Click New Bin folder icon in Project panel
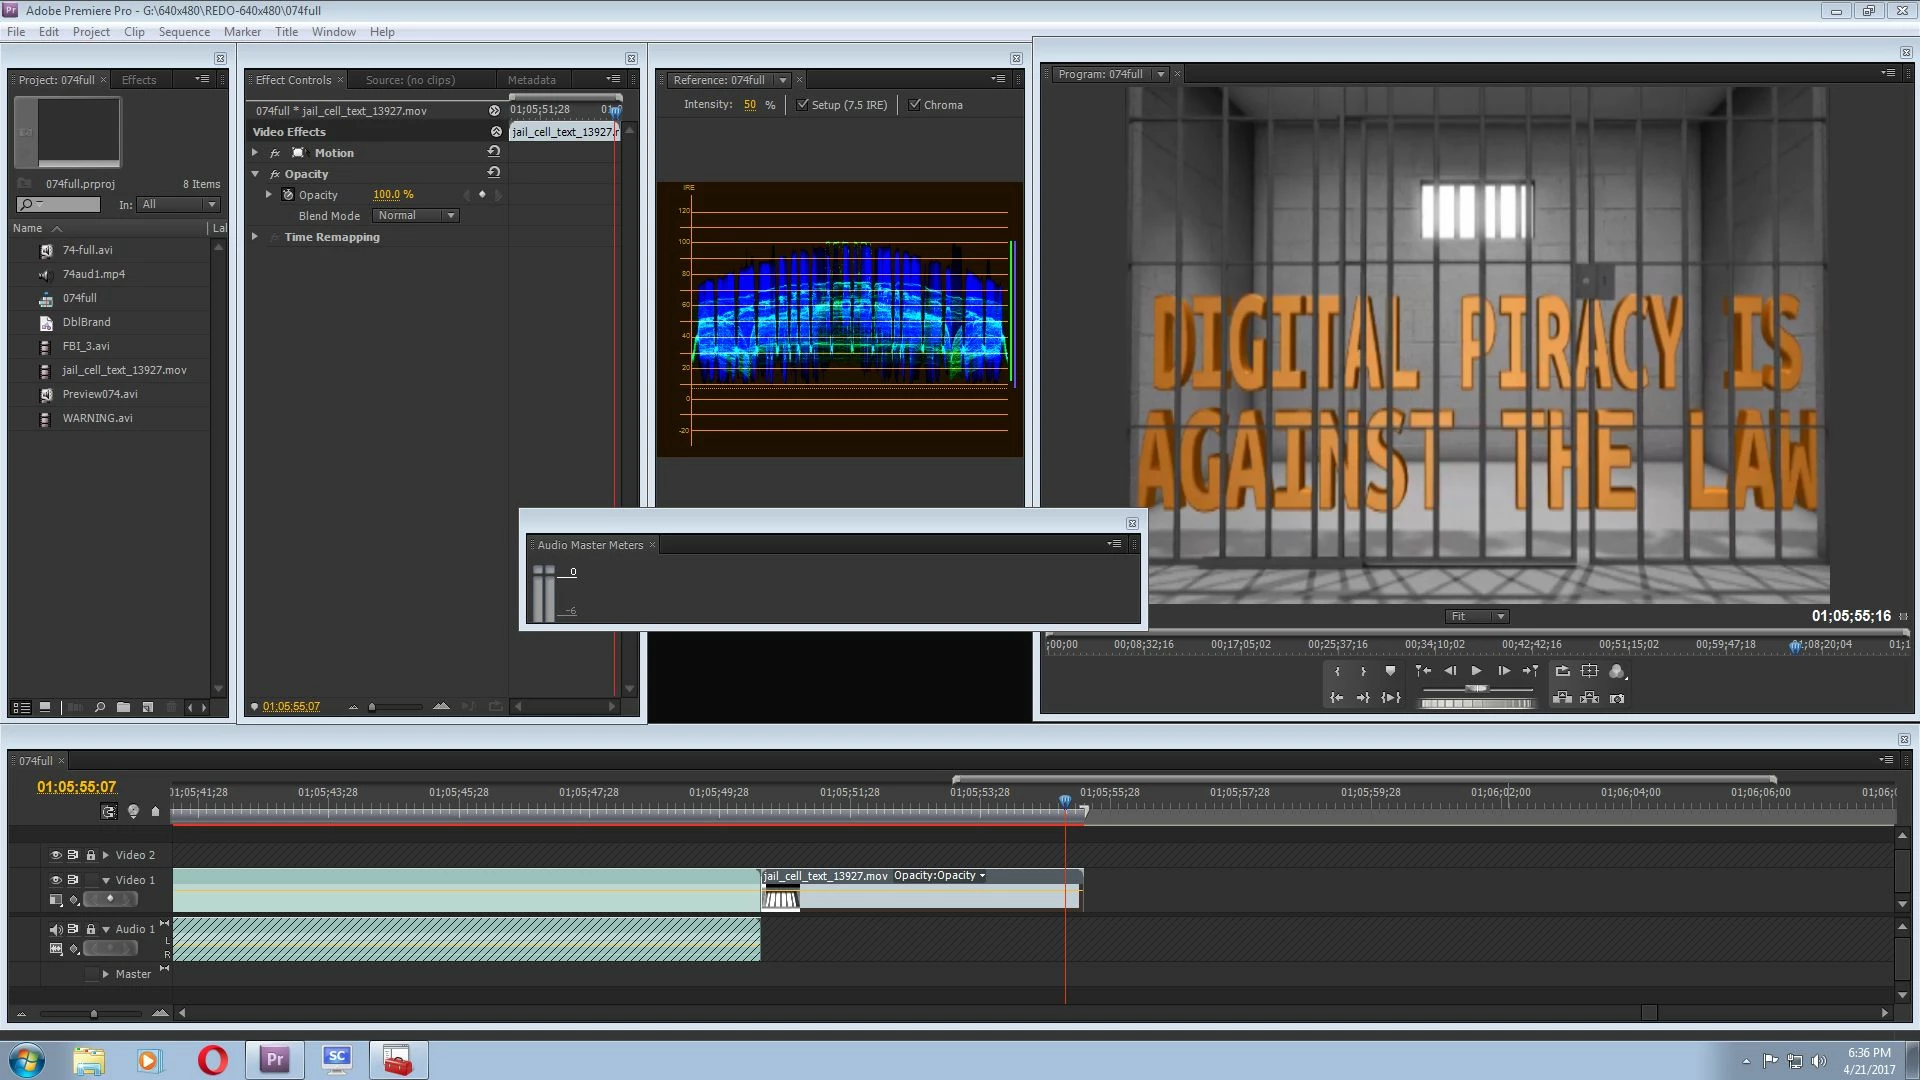Viewport: 1920px width, 1080px height. coord(123,707)
